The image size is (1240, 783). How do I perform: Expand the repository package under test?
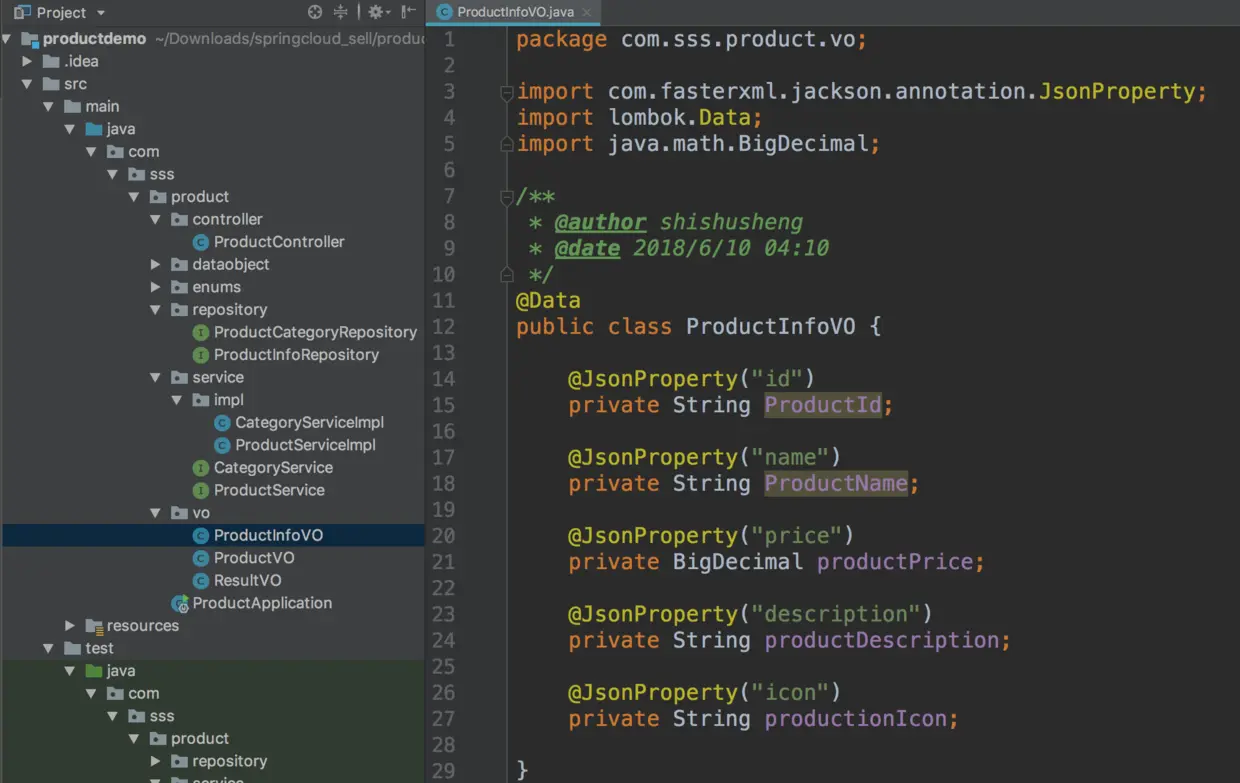click(155, 761)
